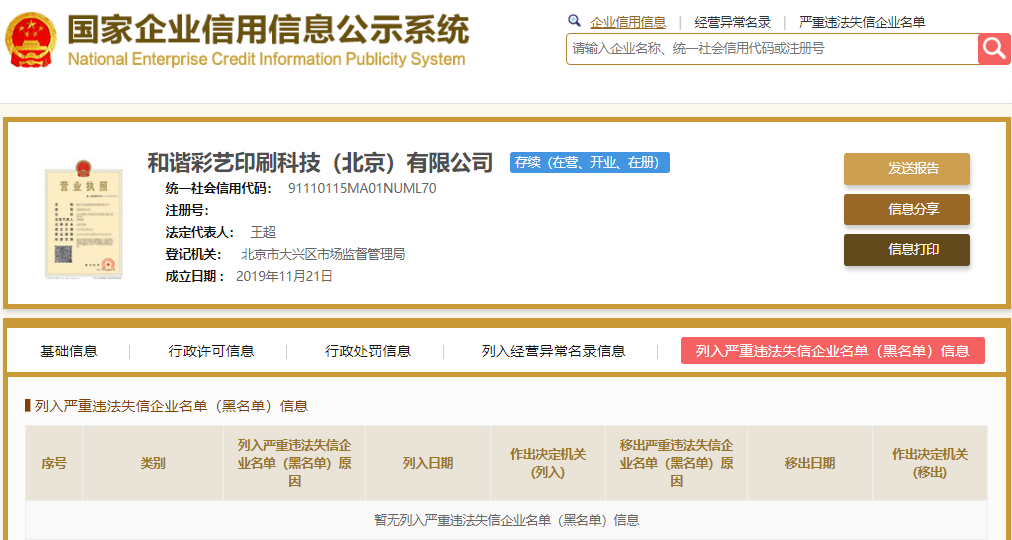Select the 企业信用信息 search category link

[x=628, y=23]
